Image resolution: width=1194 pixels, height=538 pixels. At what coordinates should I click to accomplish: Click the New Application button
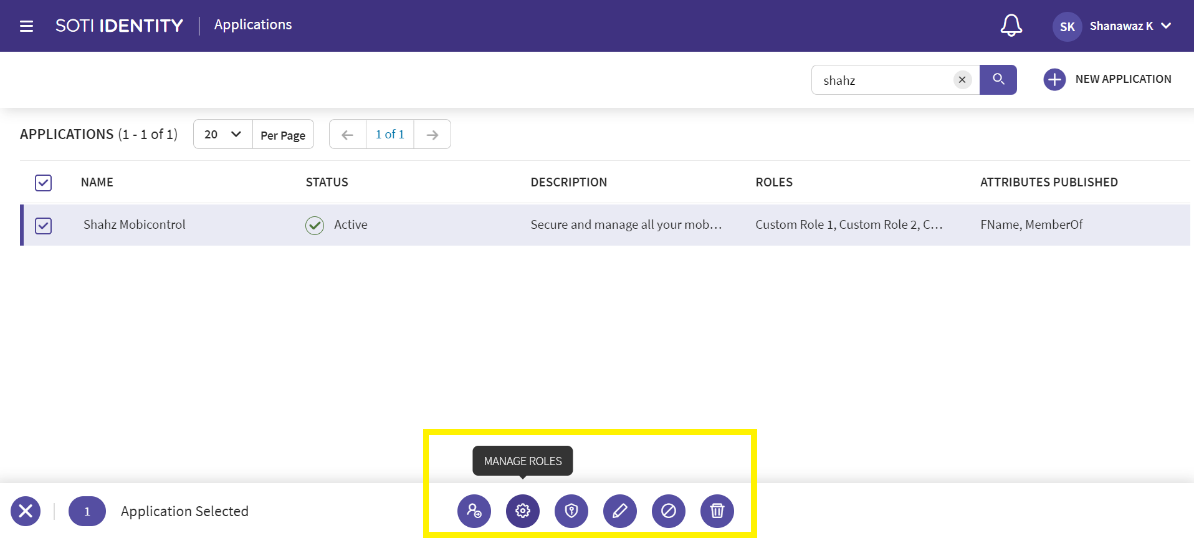pyautogui.click(x=1107, y=80)
